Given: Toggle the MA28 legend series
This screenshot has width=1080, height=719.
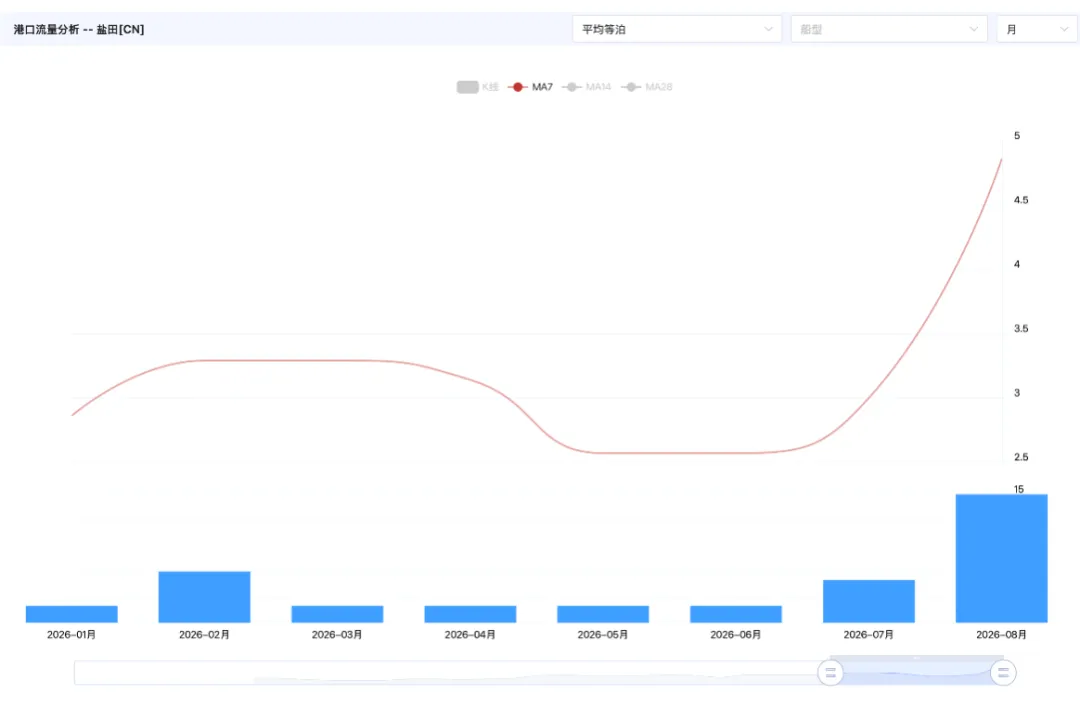Looking at the screenshot, I should pyautogui.click(x=646, y=87).
